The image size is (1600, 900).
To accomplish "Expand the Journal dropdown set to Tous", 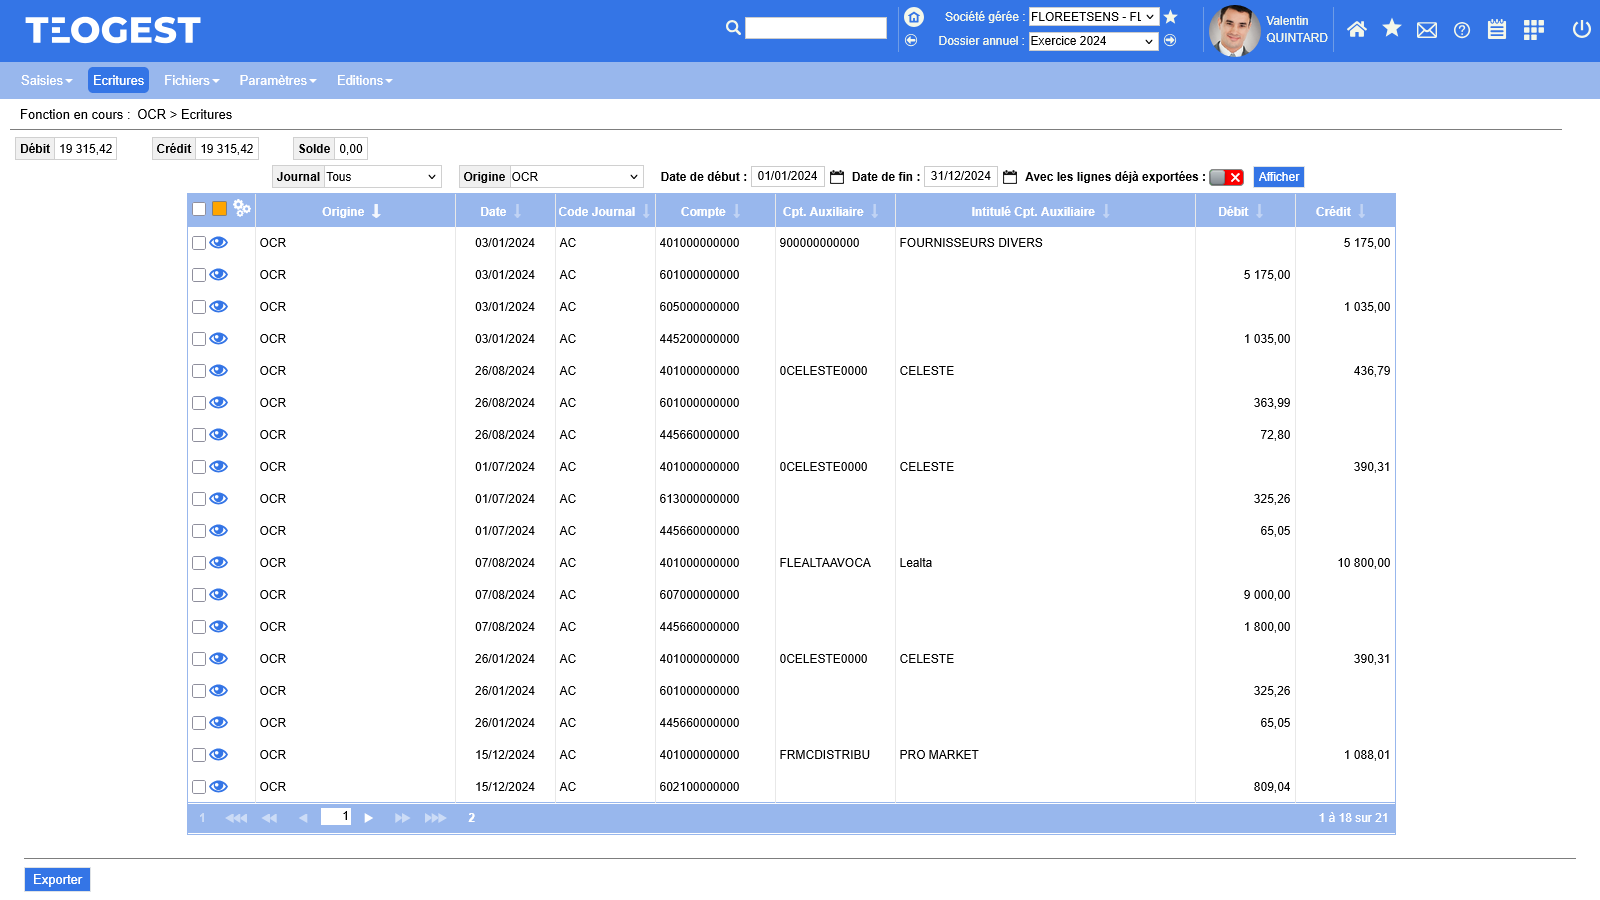I will [x=382, y=177].
